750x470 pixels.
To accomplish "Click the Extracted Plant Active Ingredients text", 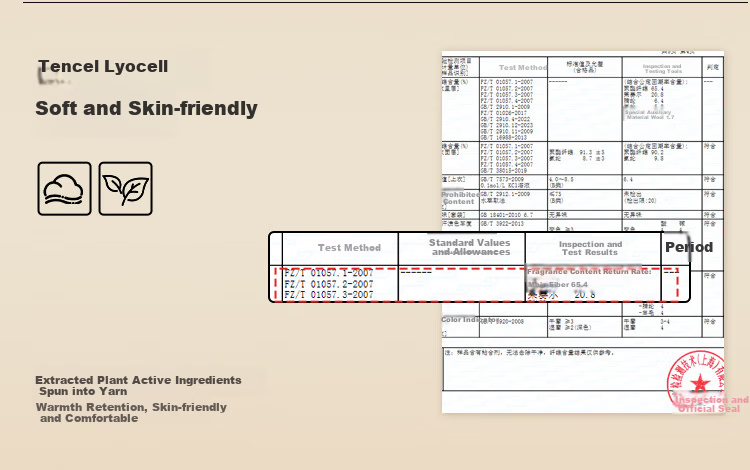I will click(138, 380).
